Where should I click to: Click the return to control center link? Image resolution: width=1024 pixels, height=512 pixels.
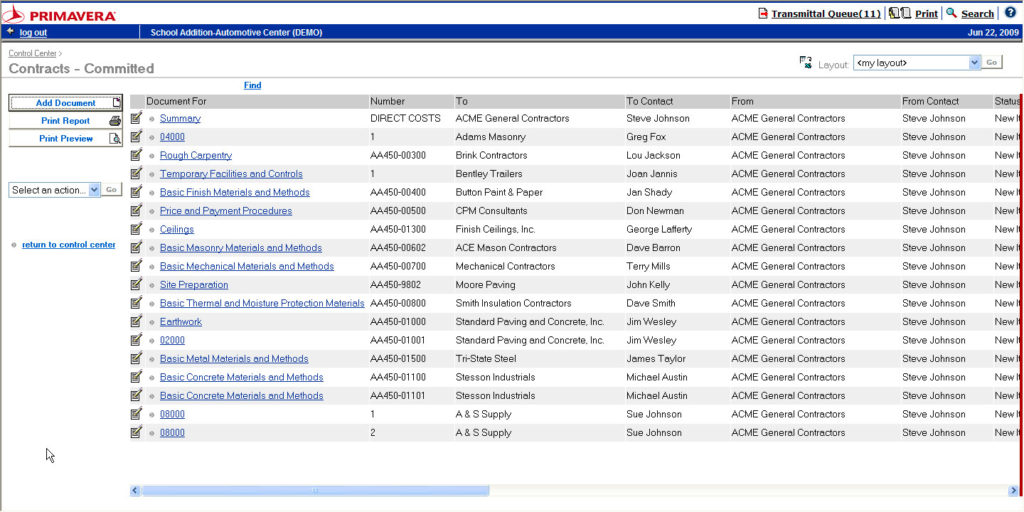pos(68,245)
